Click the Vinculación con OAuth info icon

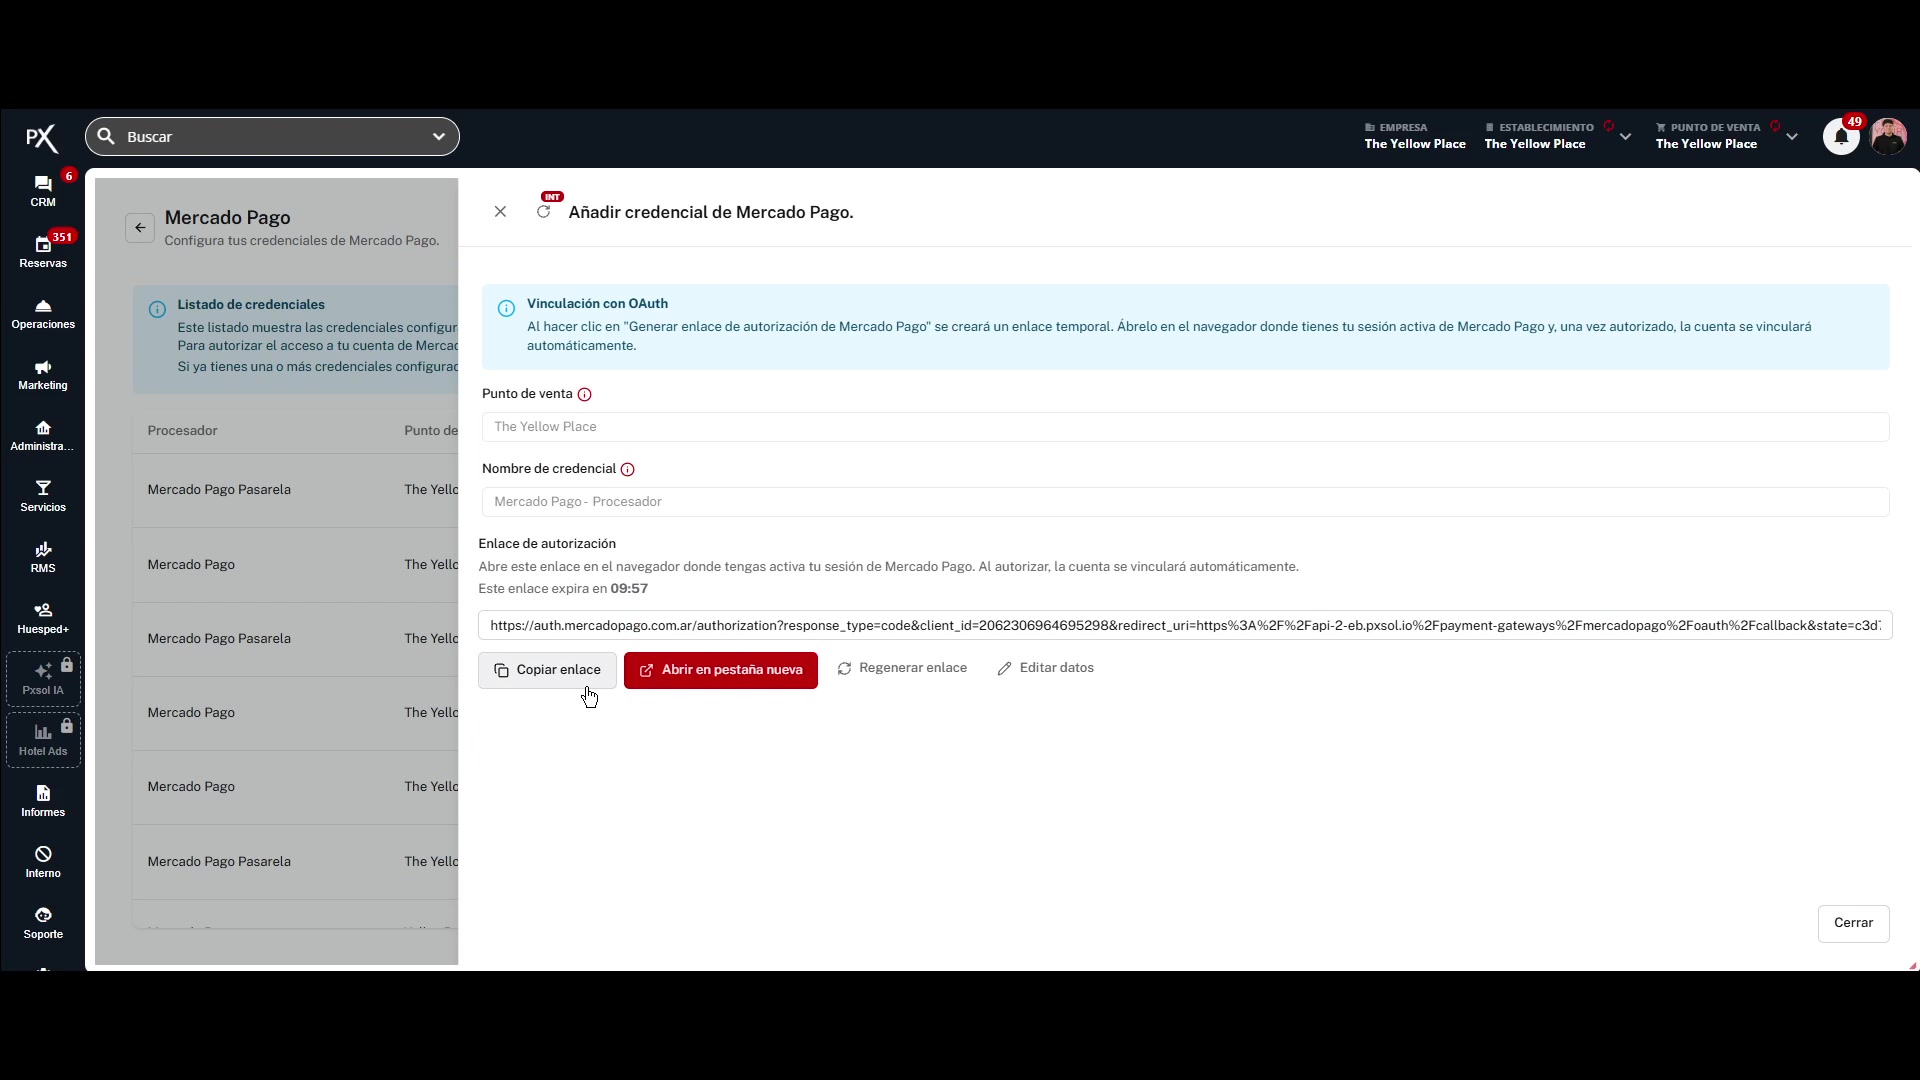(506, 309)
